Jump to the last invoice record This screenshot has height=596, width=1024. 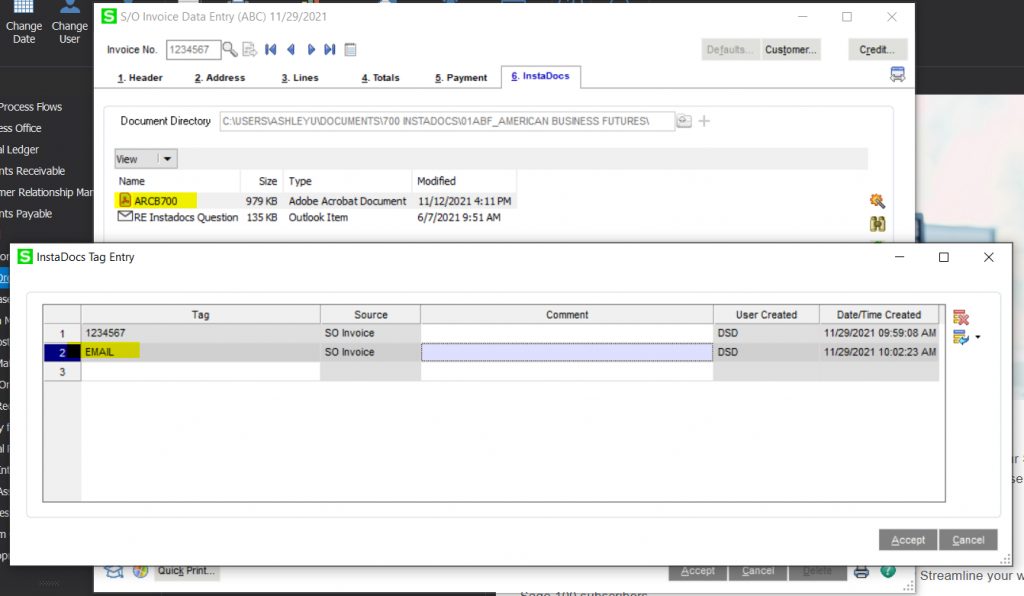(x=330, y=49)
